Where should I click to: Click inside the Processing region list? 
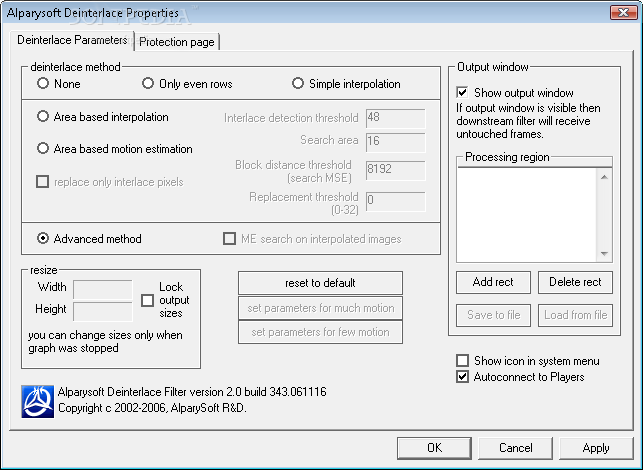527,215
